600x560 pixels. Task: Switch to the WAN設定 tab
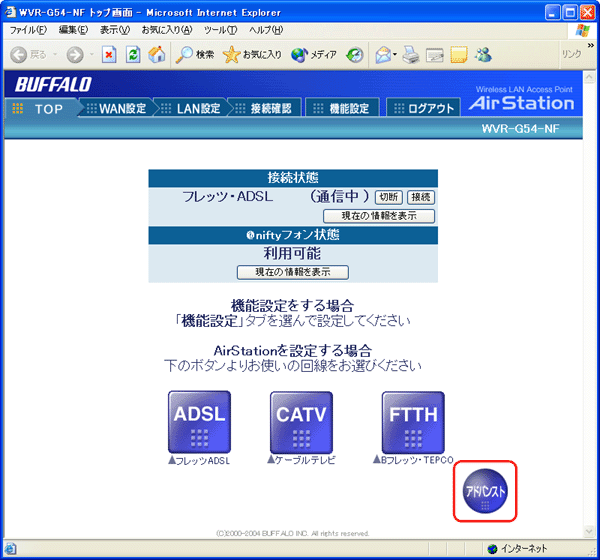[x=117, y=109]
